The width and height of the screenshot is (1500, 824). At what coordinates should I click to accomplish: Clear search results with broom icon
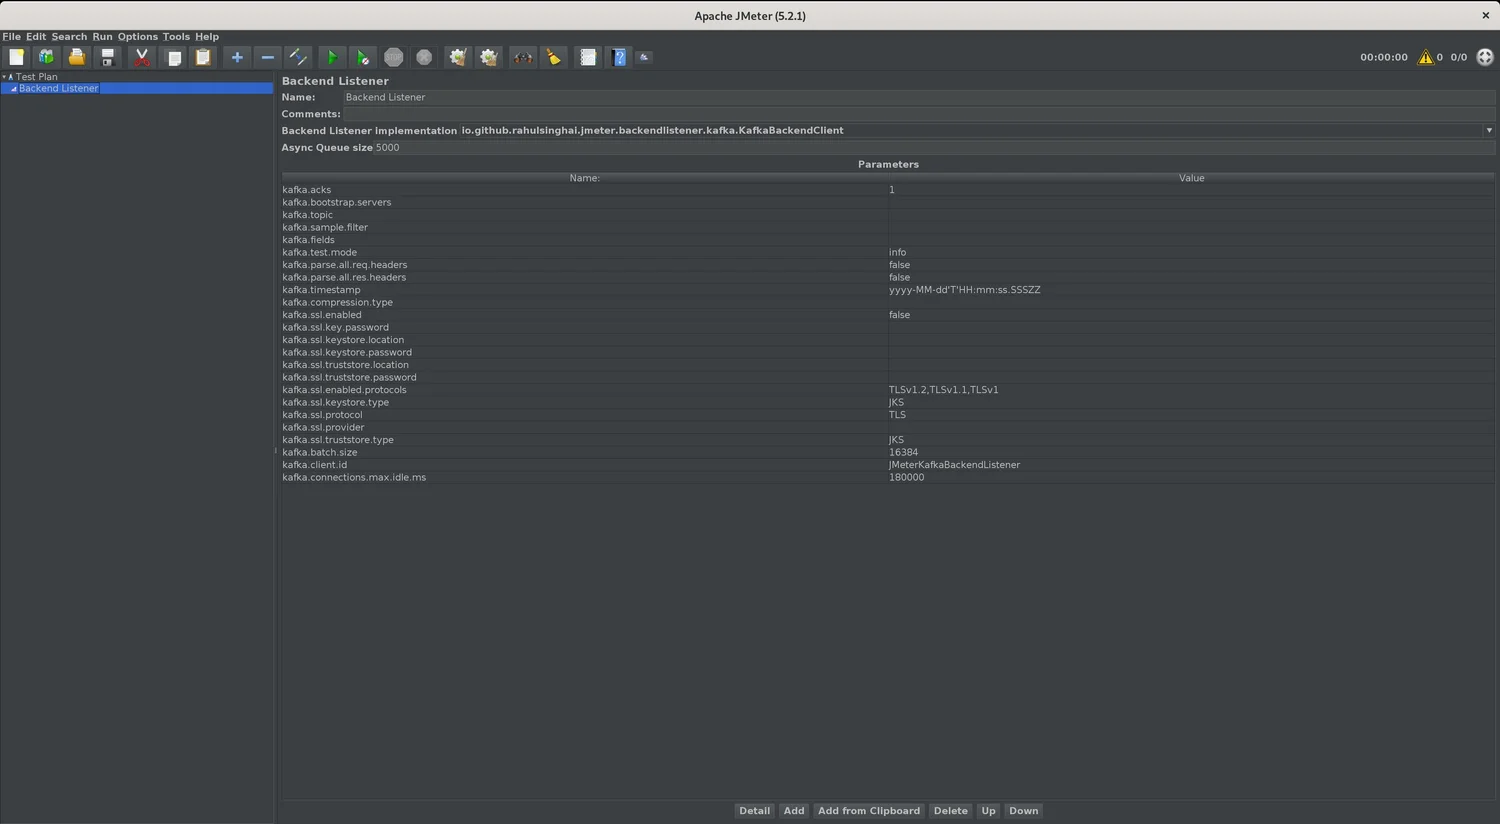coord(553,57)
